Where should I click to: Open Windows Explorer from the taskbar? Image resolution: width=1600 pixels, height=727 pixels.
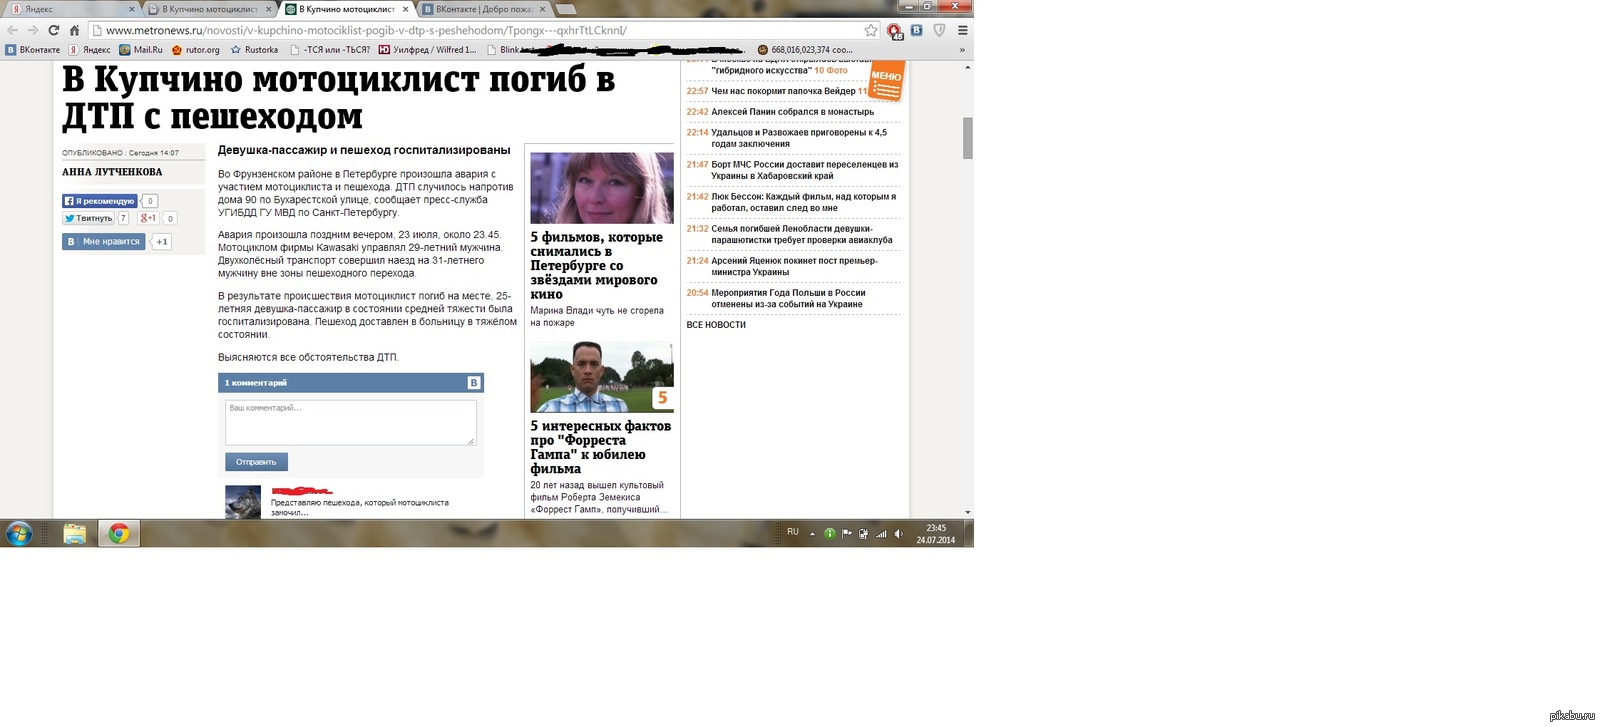pos(75,534)
